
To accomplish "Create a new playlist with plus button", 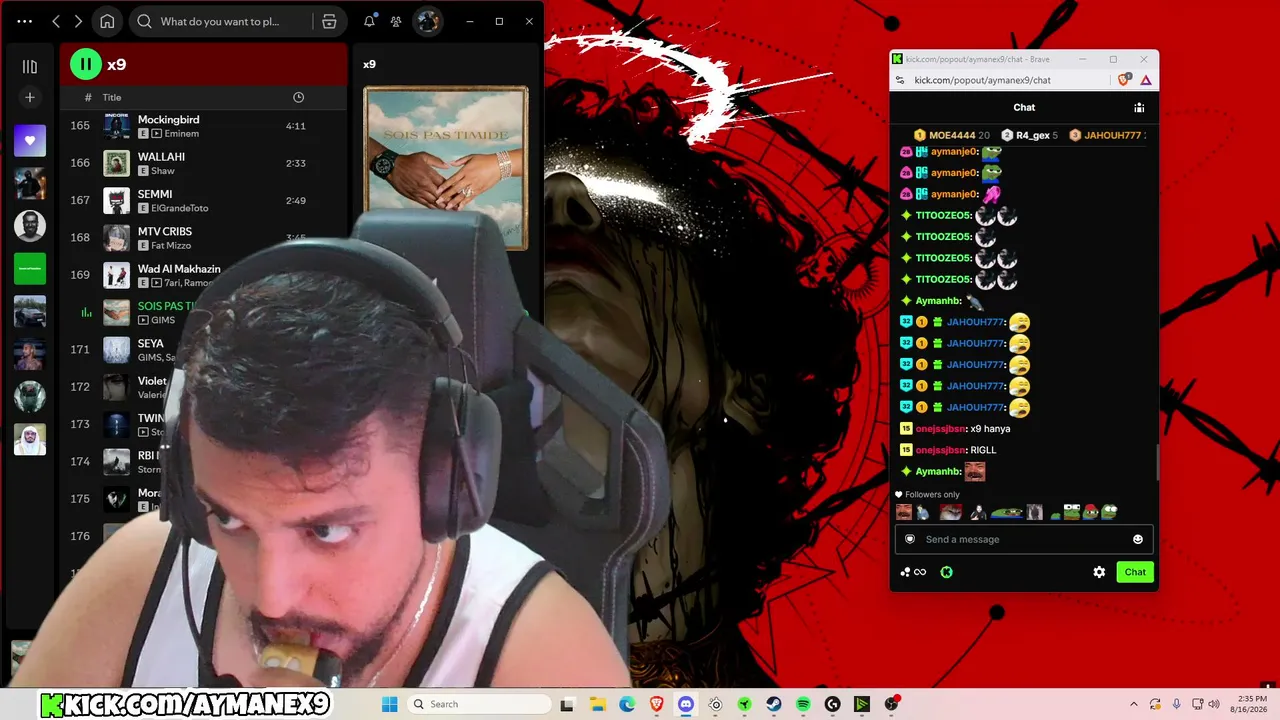I will (30, 97).
